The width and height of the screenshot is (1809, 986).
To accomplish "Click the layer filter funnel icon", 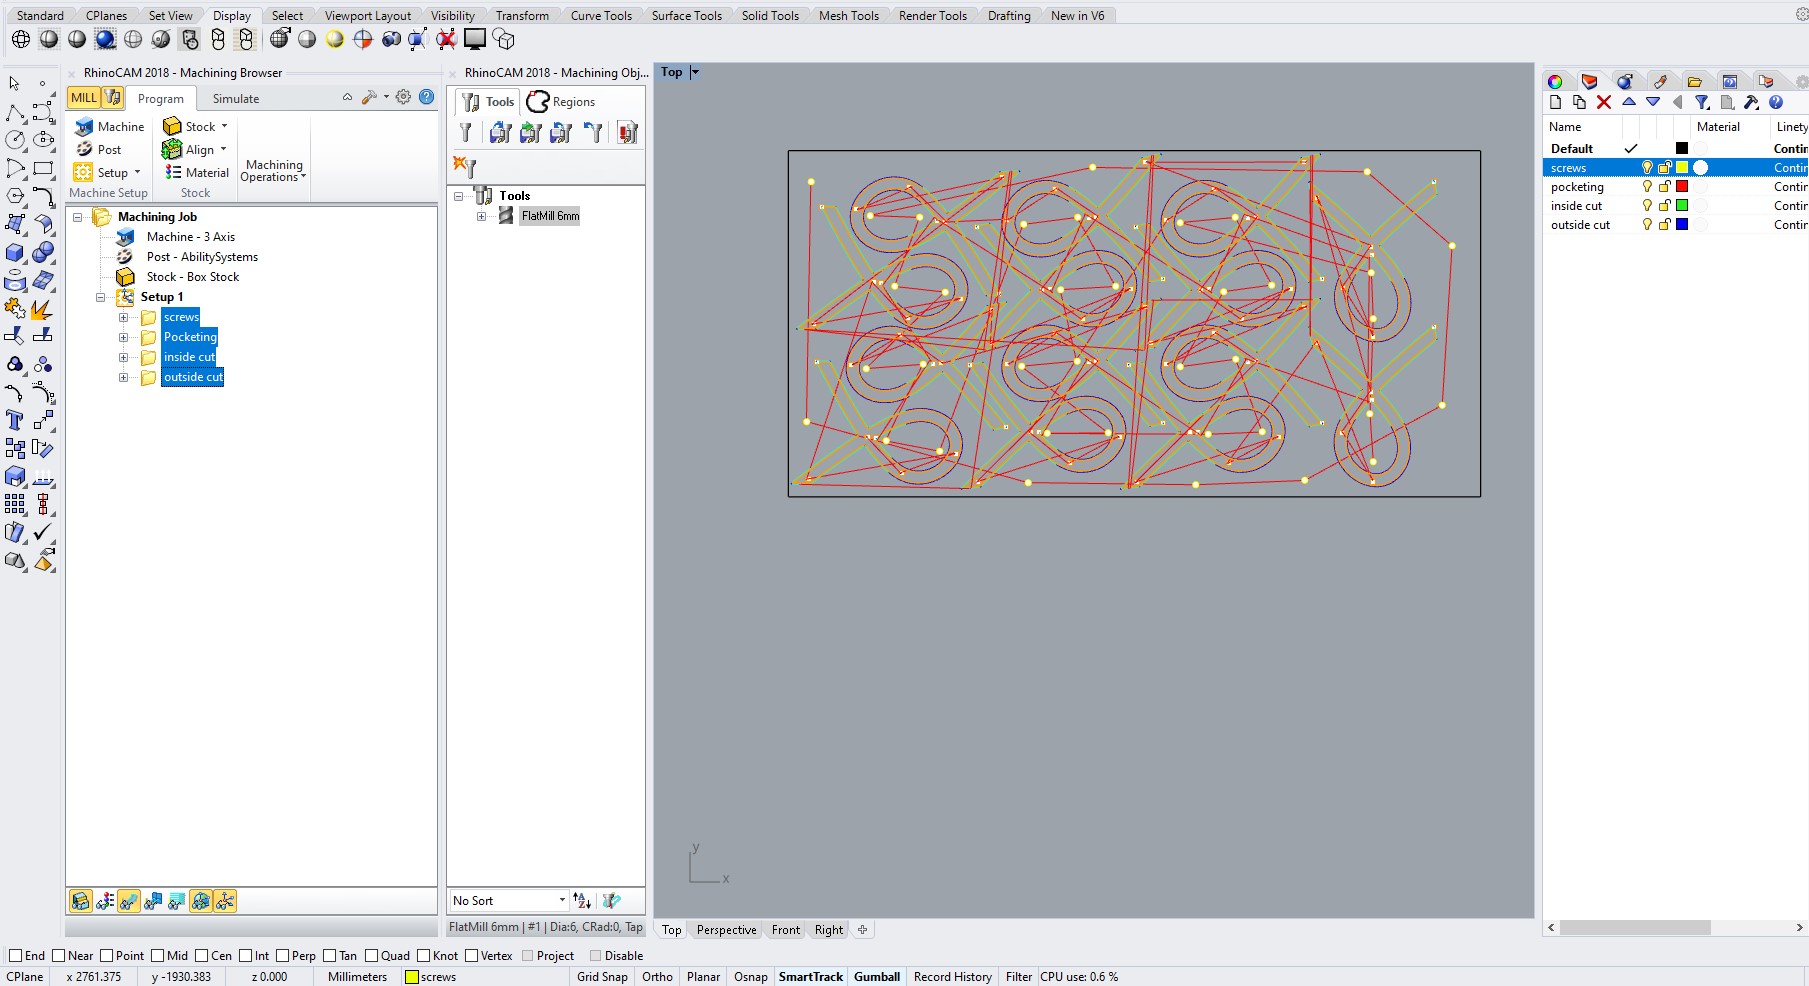I will pyautogui.click(x=1702, y=102).
